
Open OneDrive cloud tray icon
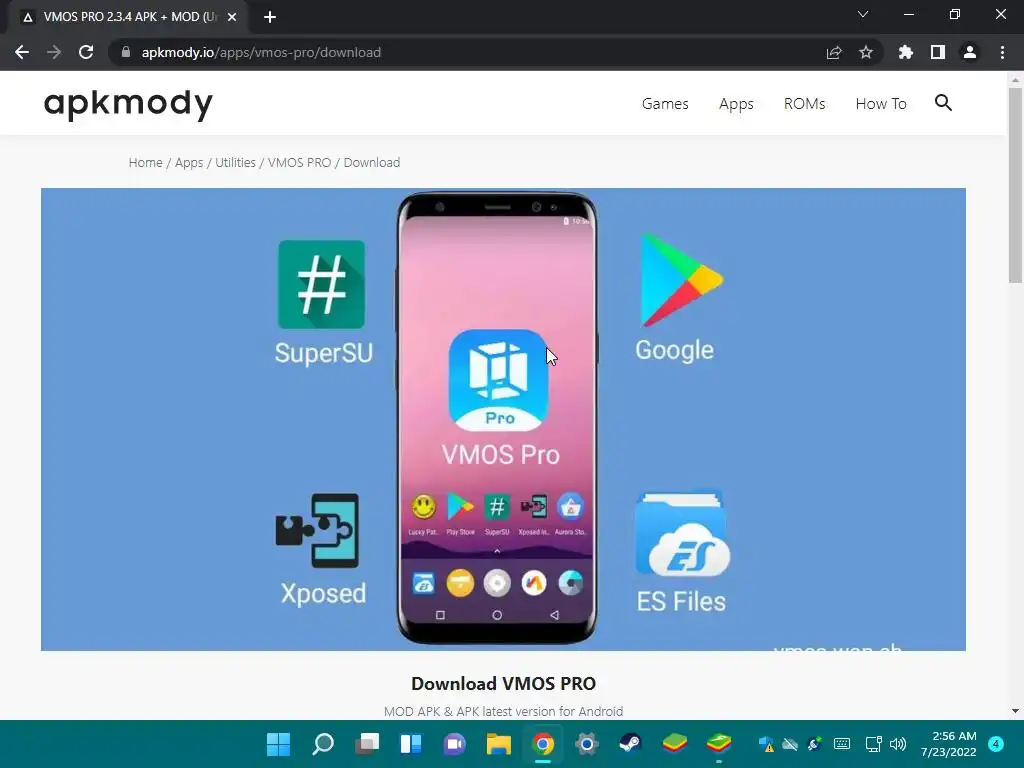790,744
